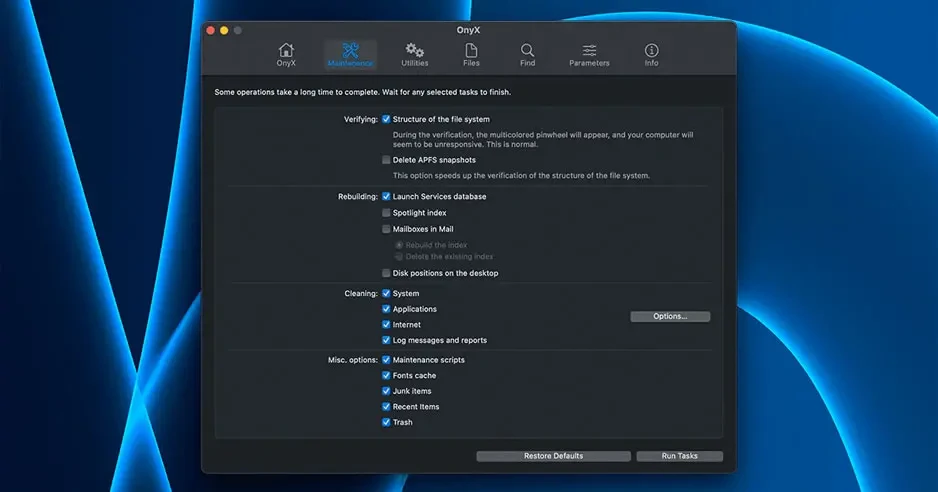Select the Maintenance wrench icon
Screen dimensions: 938x492
click(350, 54)
